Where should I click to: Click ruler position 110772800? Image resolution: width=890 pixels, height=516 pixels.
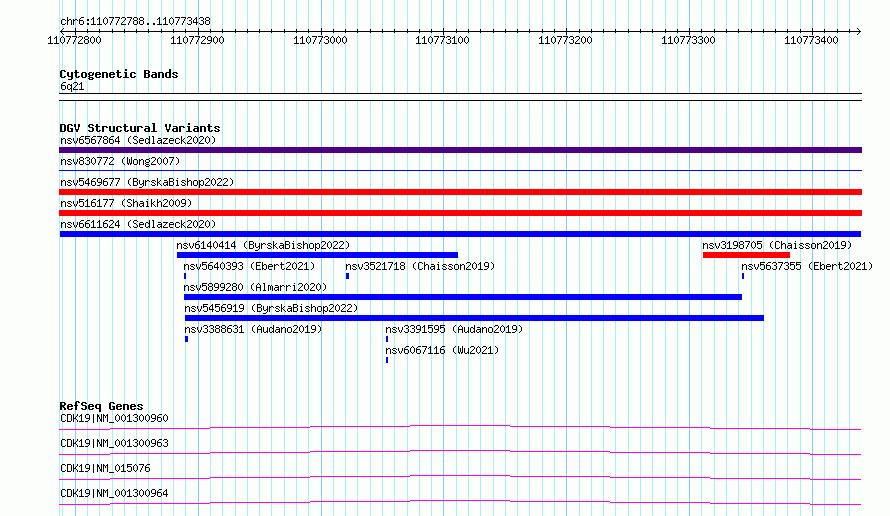74,40
